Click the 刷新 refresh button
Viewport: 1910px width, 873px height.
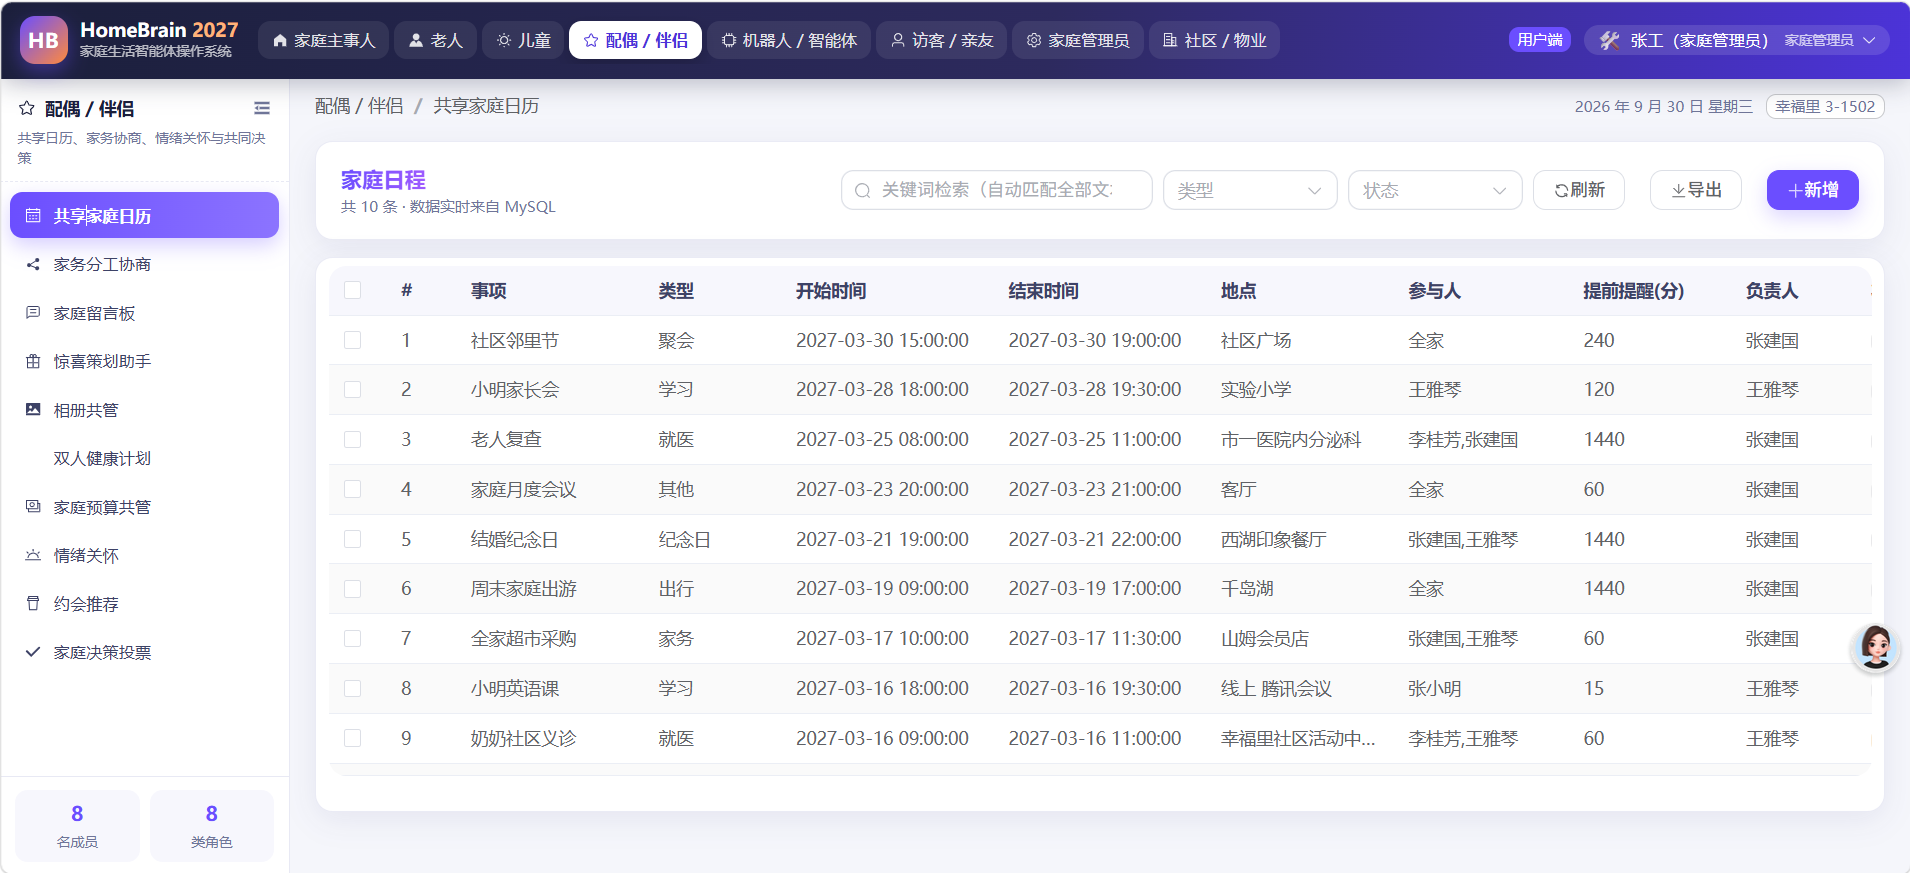tap(1579, 190)
